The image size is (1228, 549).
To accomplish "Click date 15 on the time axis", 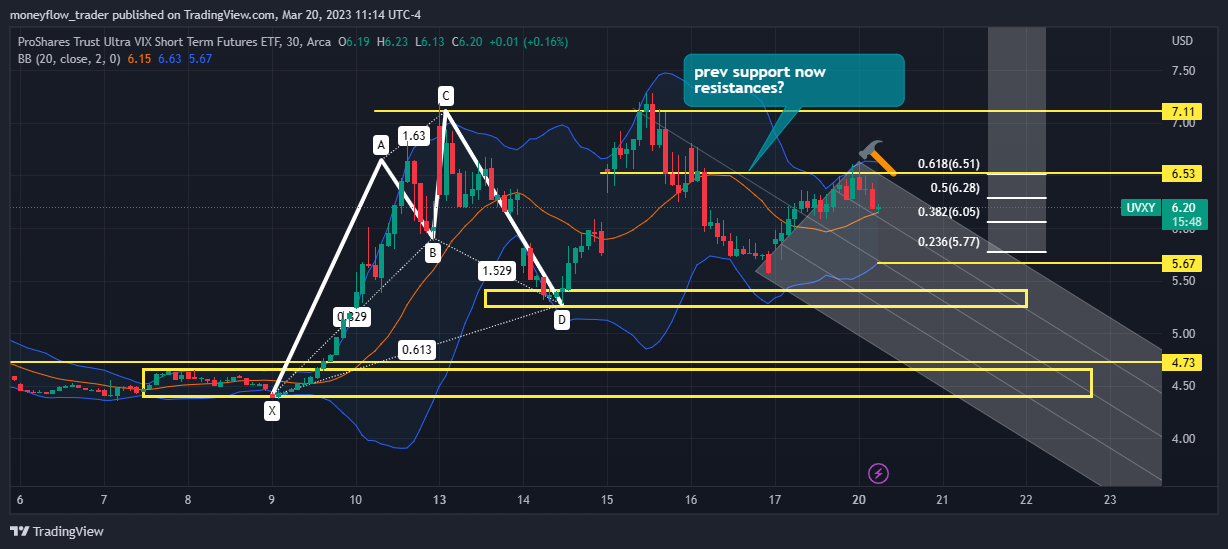I will [x=607, y=498].
